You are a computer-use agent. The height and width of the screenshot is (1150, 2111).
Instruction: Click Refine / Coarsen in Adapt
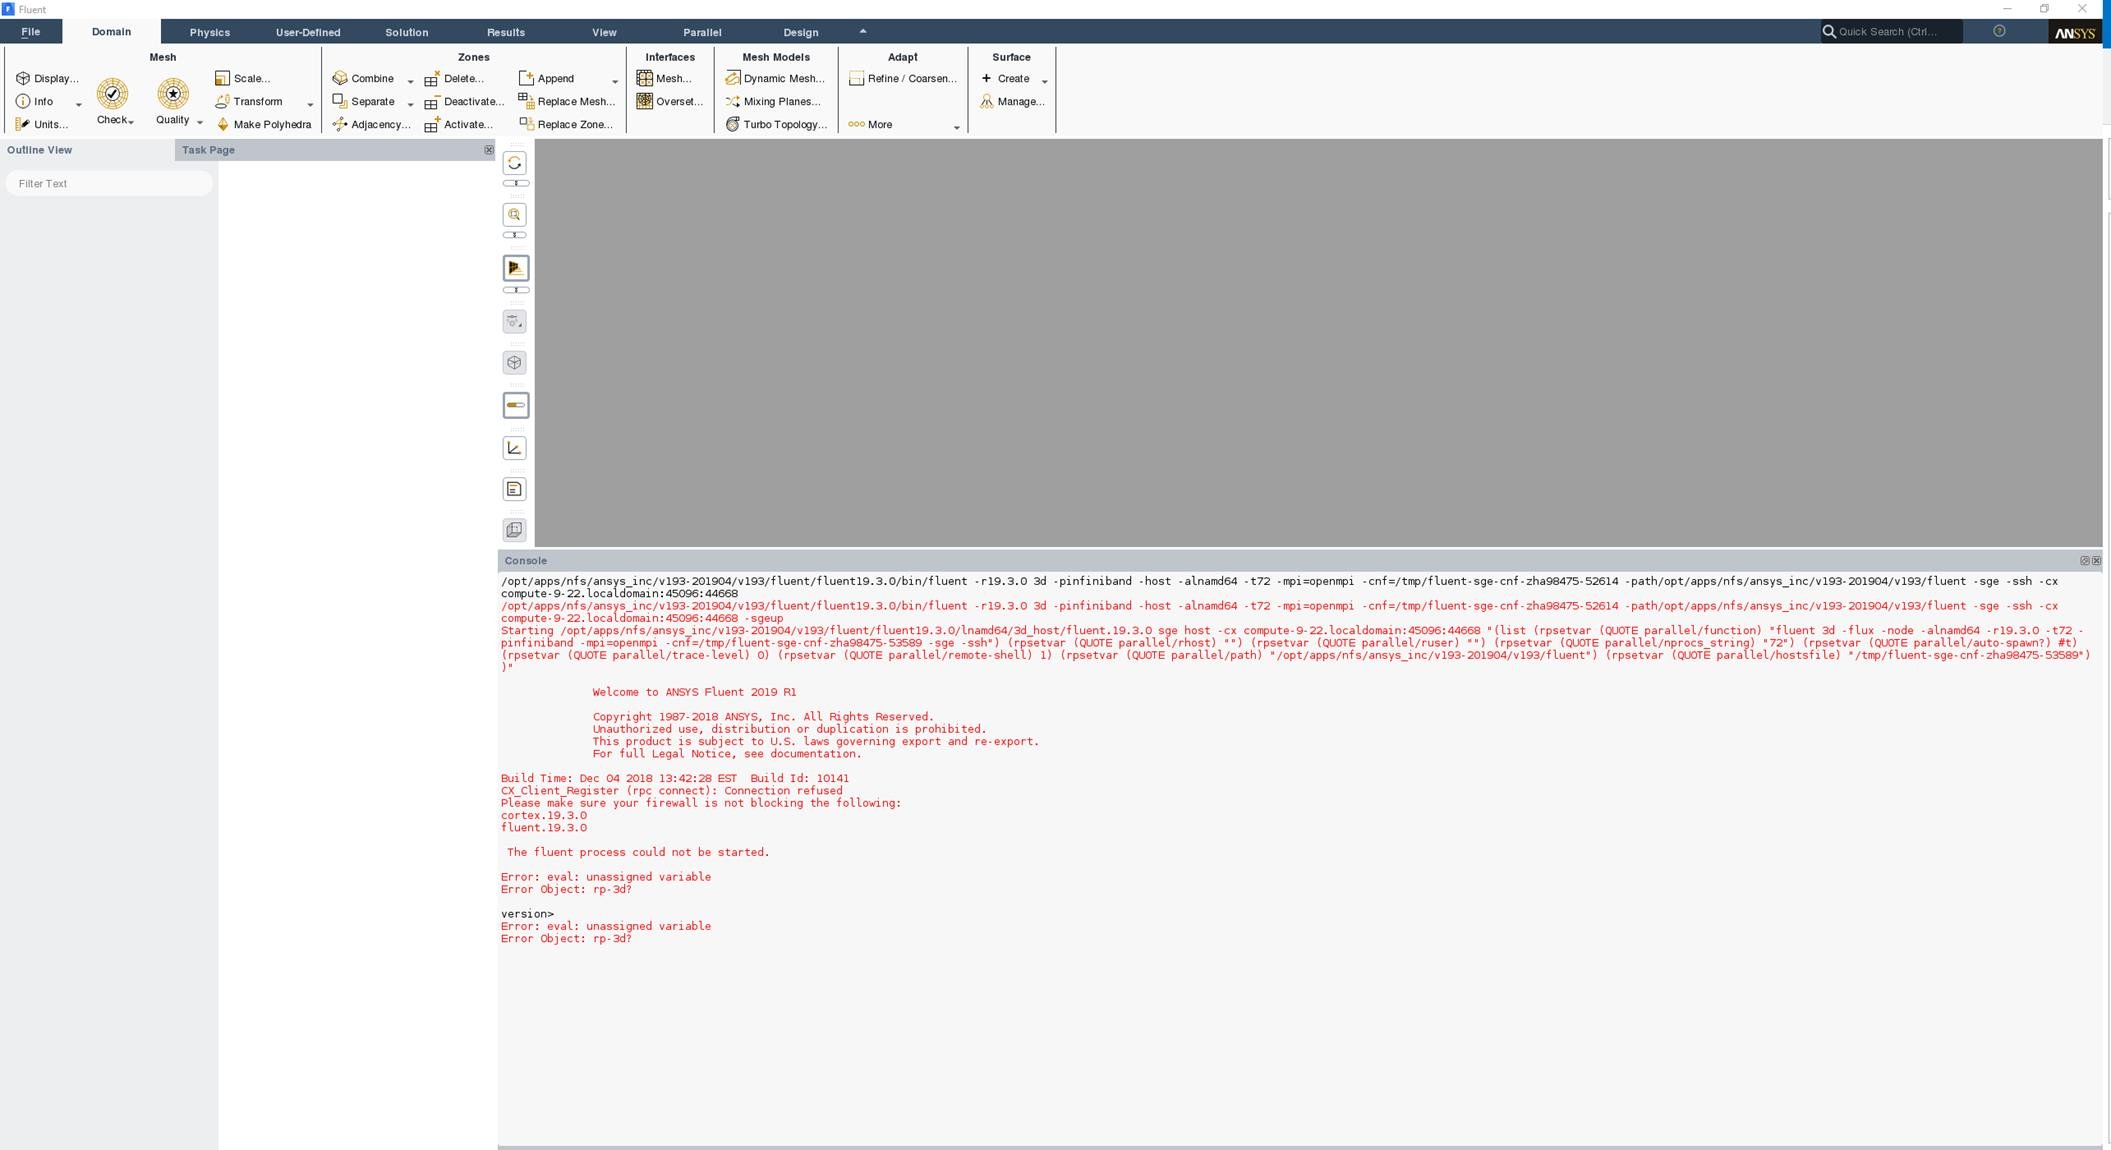point(903,78)
